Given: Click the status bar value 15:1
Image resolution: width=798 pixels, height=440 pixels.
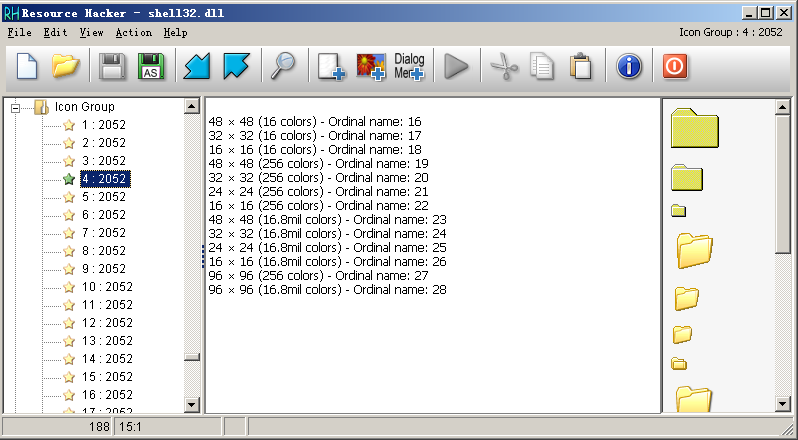Looking at the screenshot, I should point(130,427).
